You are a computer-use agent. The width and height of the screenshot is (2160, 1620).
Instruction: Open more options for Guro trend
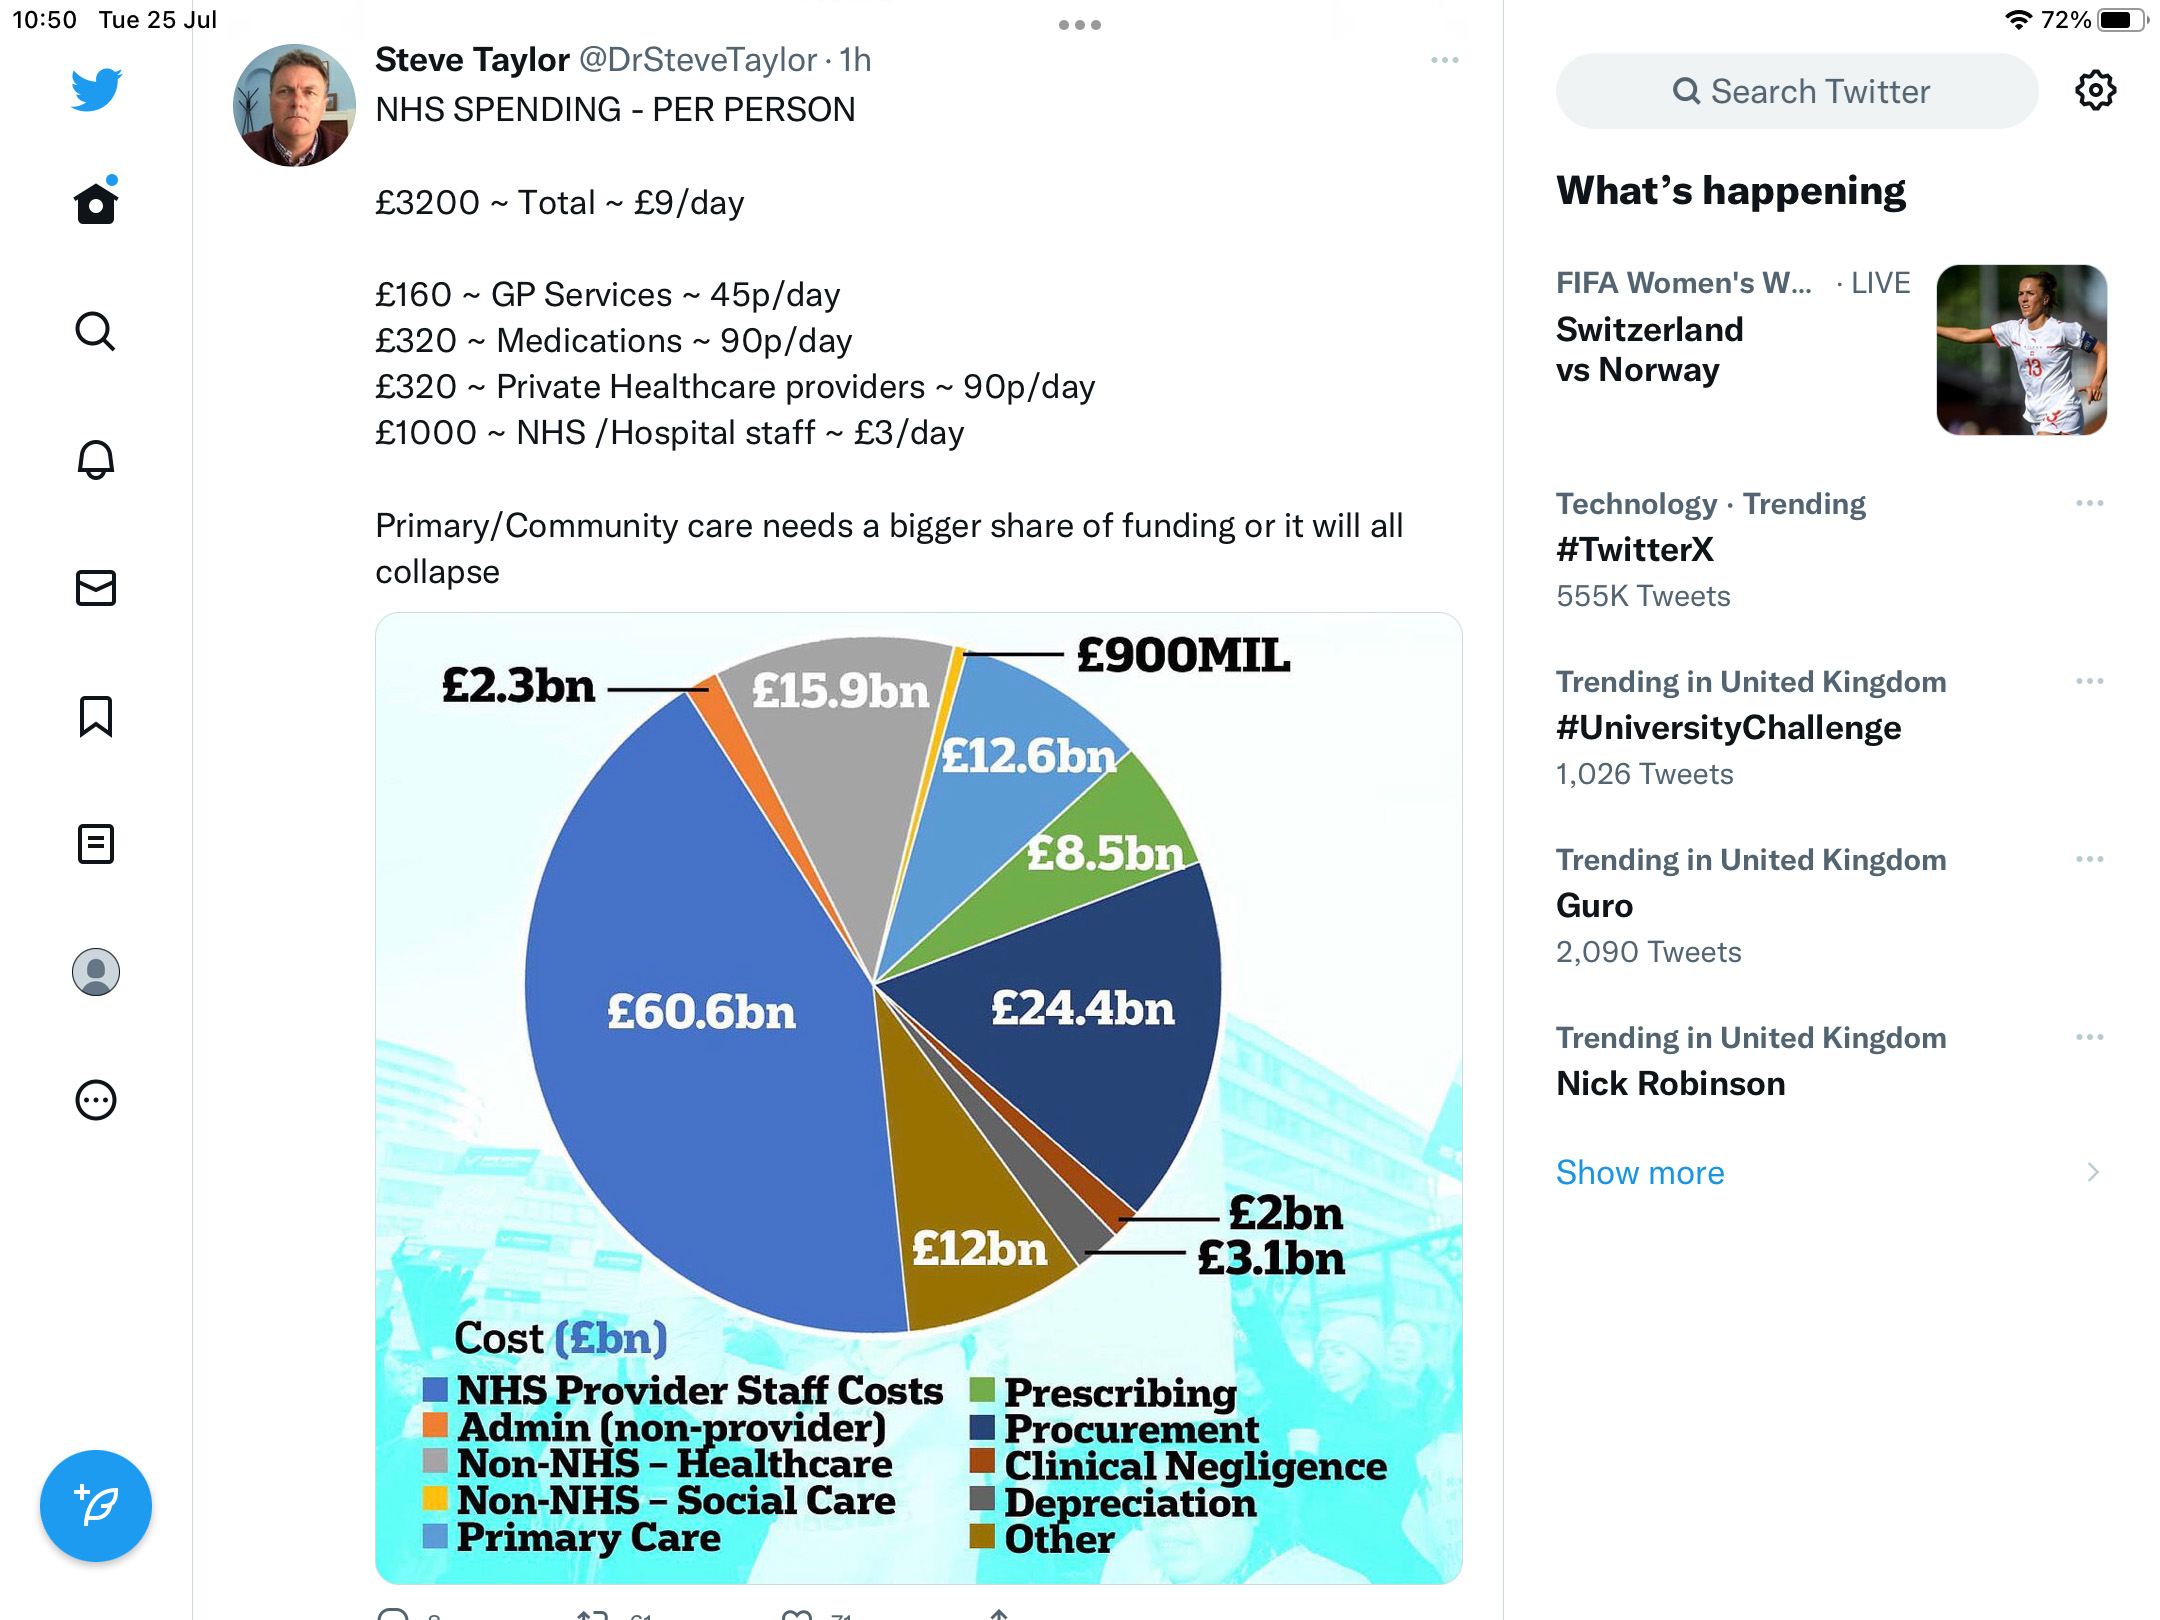(x=2089, y=859)
